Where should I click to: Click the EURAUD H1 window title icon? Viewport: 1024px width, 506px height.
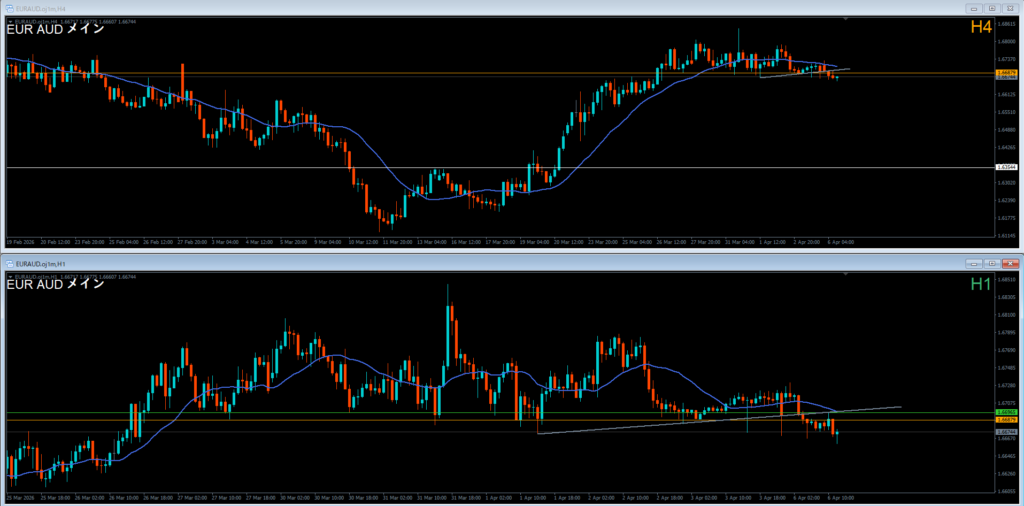pyautogui.click(x=8, y=262)
